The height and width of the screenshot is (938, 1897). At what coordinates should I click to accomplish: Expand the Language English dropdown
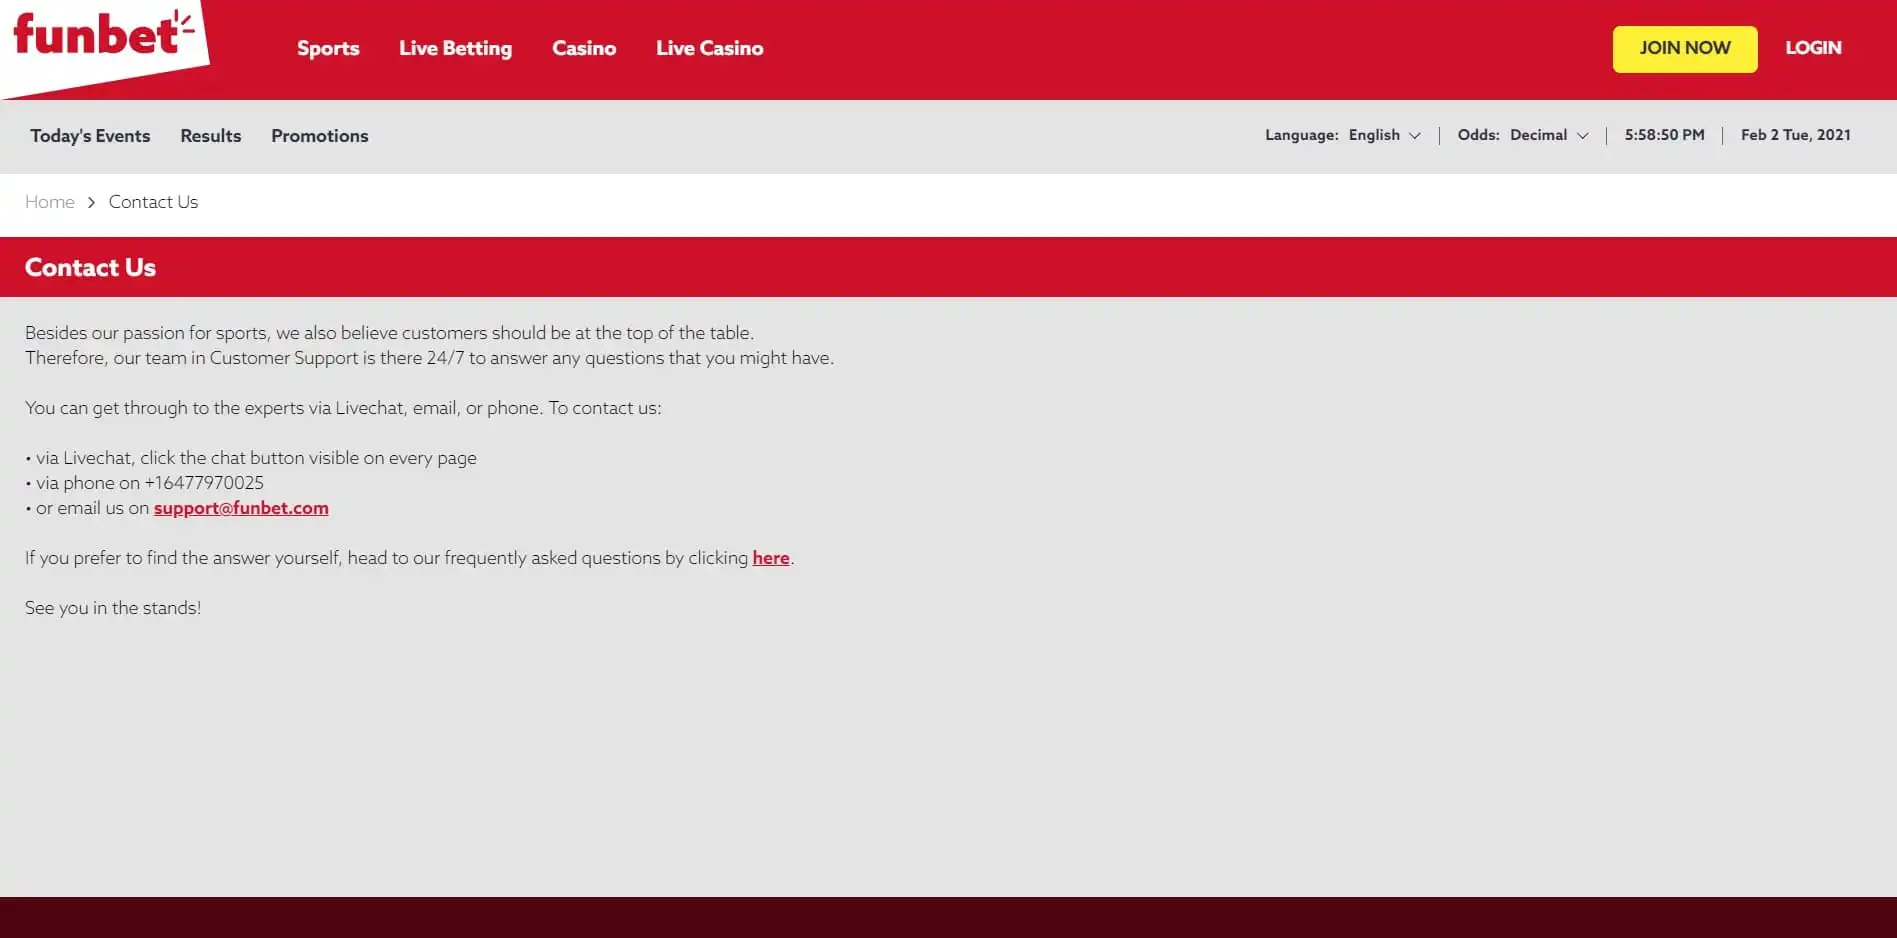point(1384,135)
